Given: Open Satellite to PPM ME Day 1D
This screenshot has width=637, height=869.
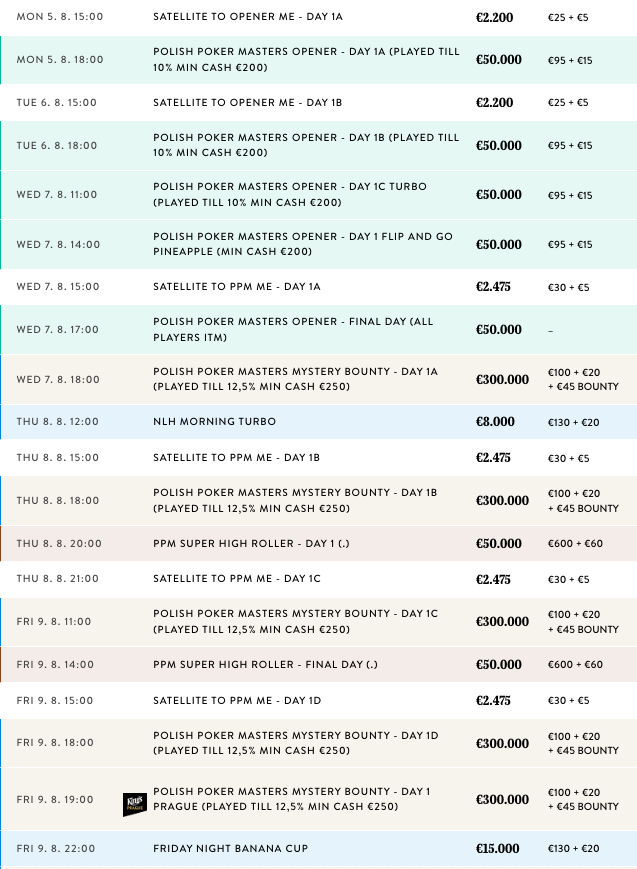Looking at the screenshot, I should pos(247,701).
